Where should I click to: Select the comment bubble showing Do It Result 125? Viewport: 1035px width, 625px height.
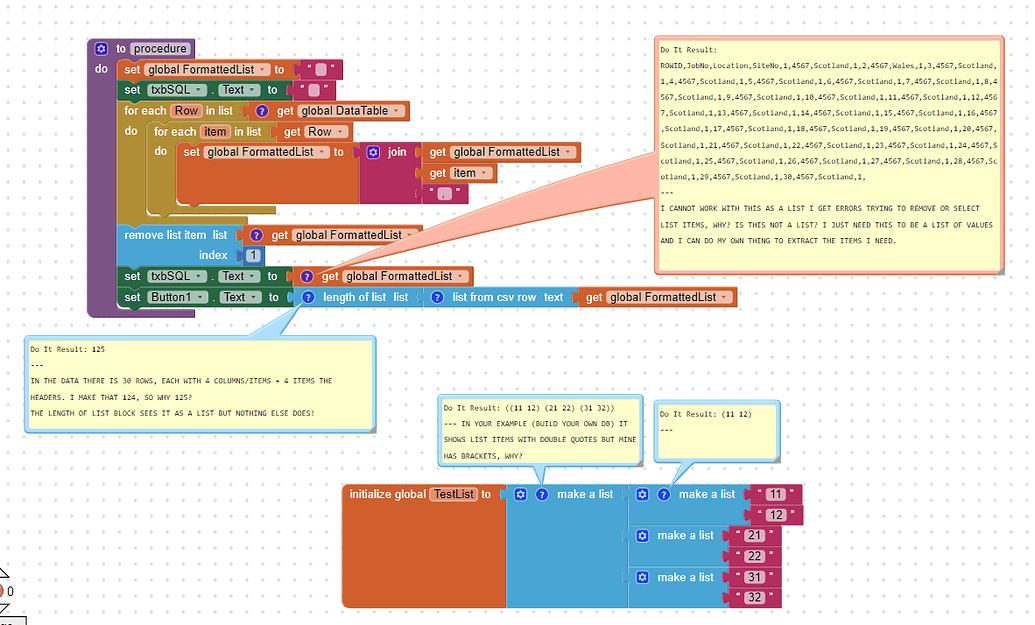(x=200, y=385)
